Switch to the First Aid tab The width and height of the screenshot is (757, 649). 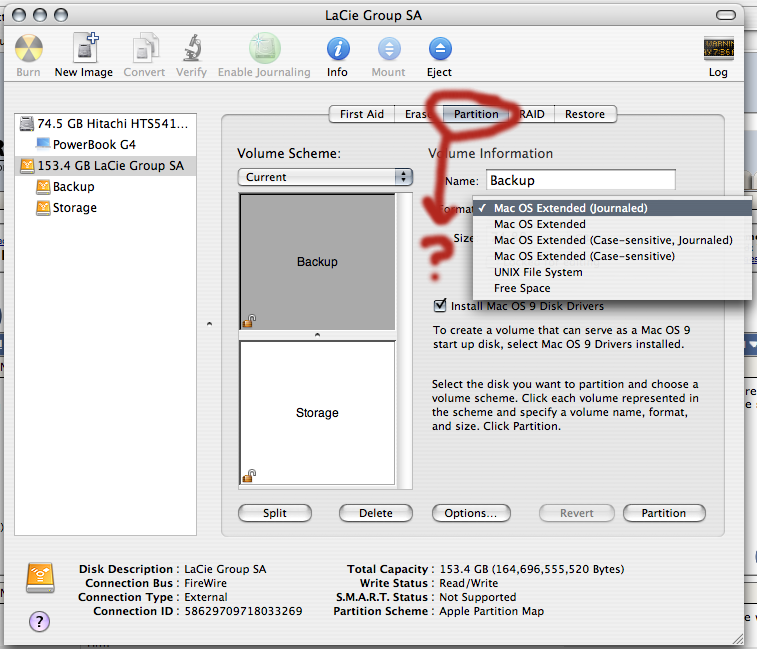362,114
